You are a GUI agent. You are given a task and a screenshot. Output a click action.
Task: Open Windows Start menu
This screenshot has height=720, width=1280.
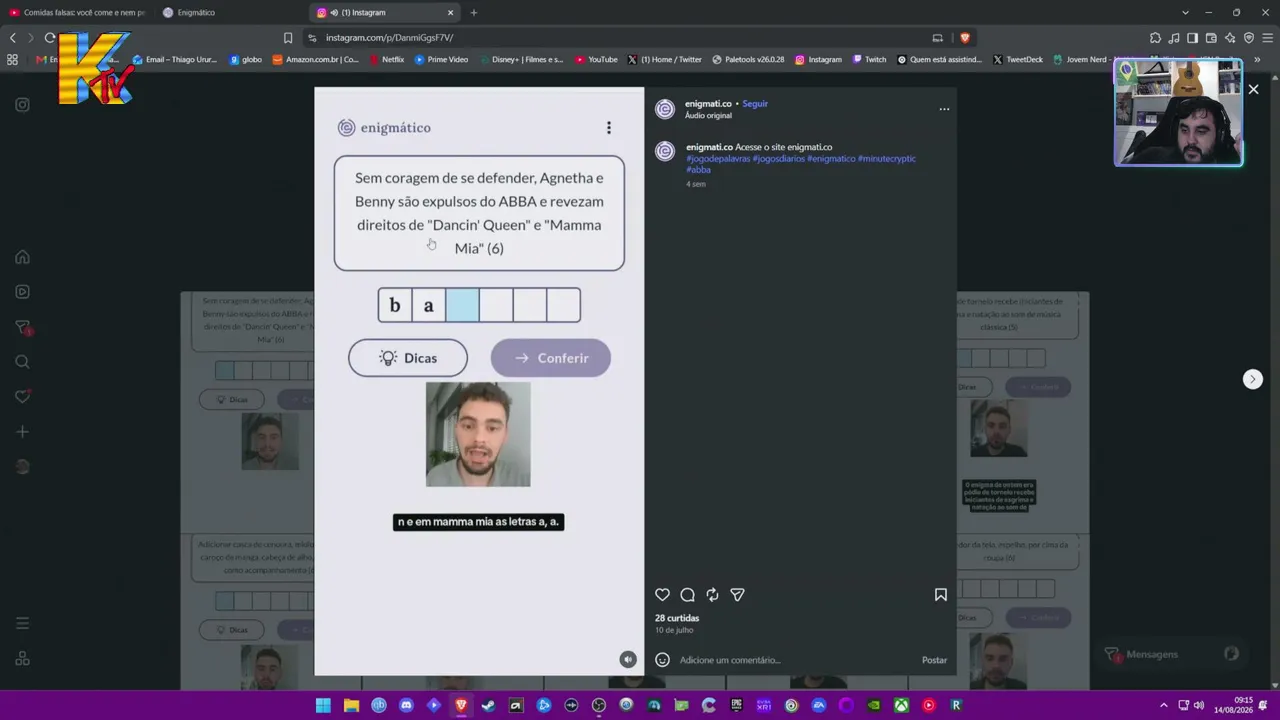point(323,706)
